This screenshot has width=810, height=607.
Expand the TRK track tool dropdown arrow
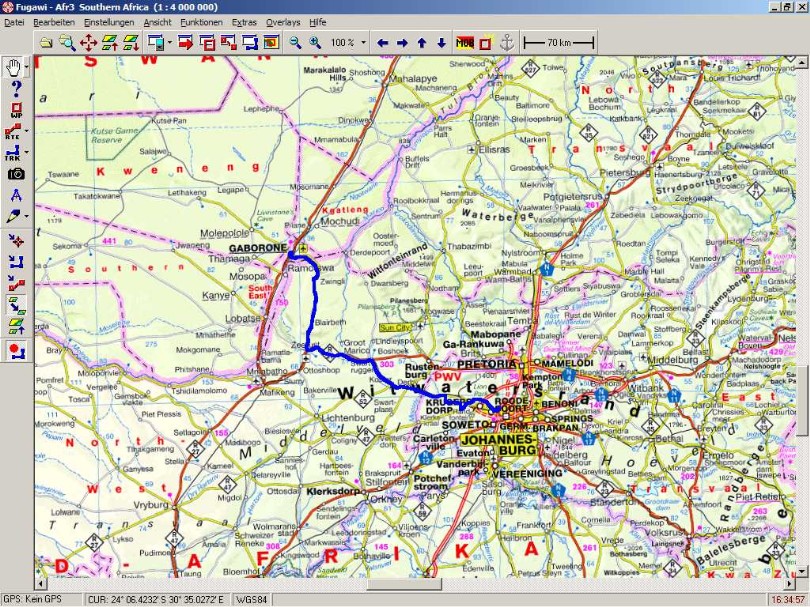(25, 152)
